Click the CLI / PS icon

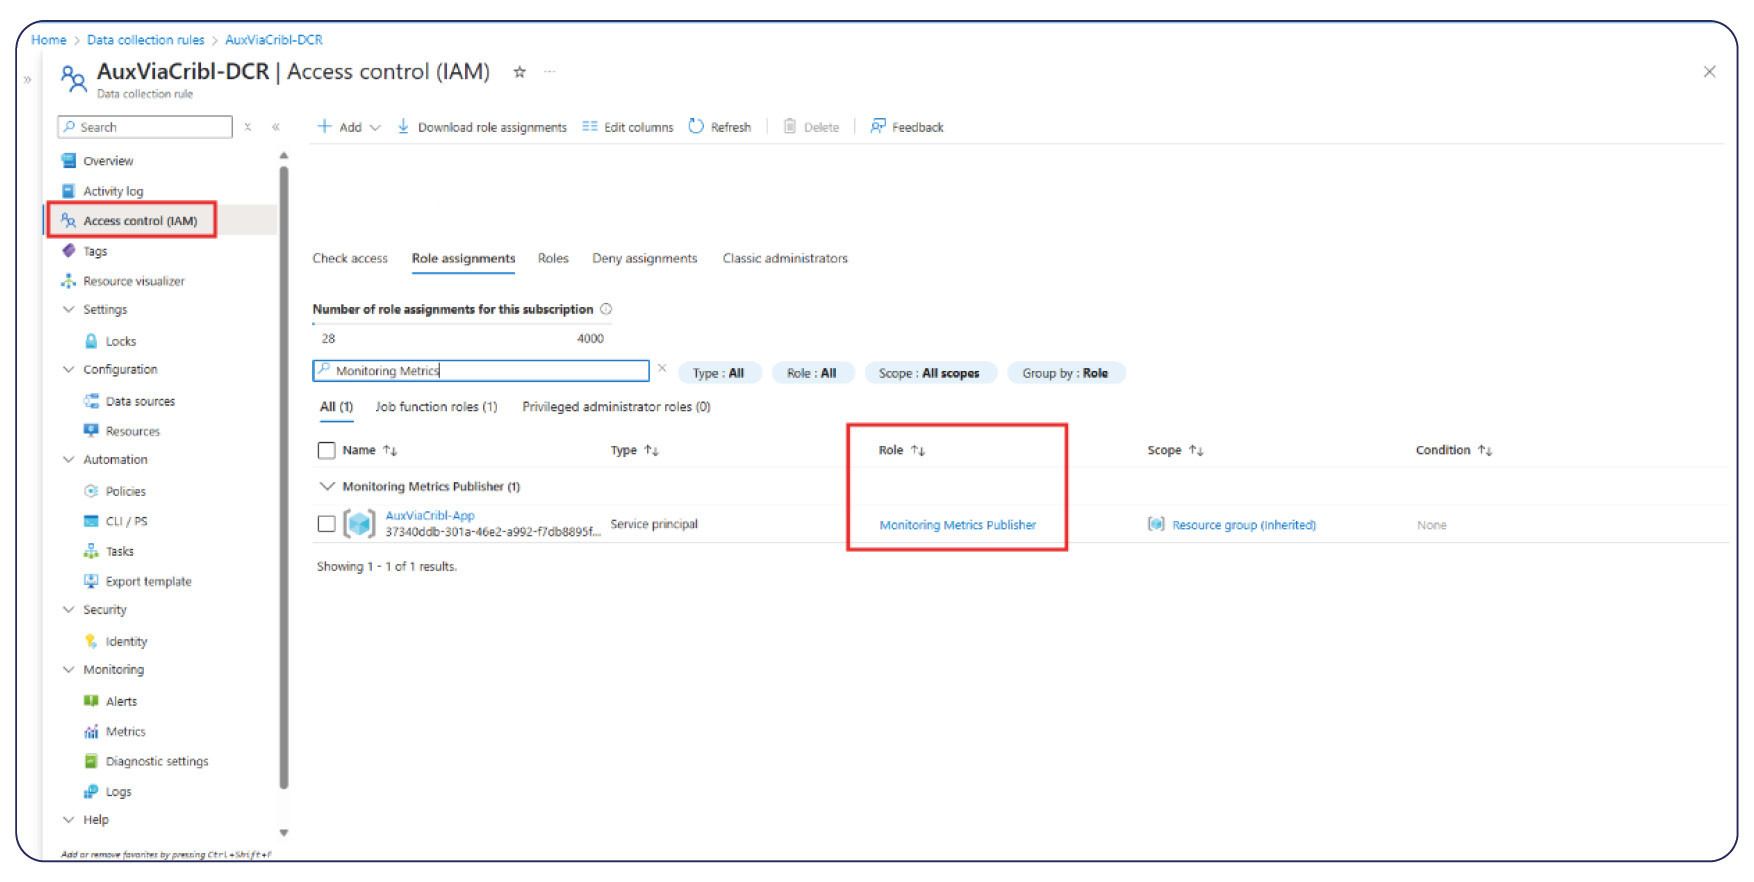click(91, 521)
